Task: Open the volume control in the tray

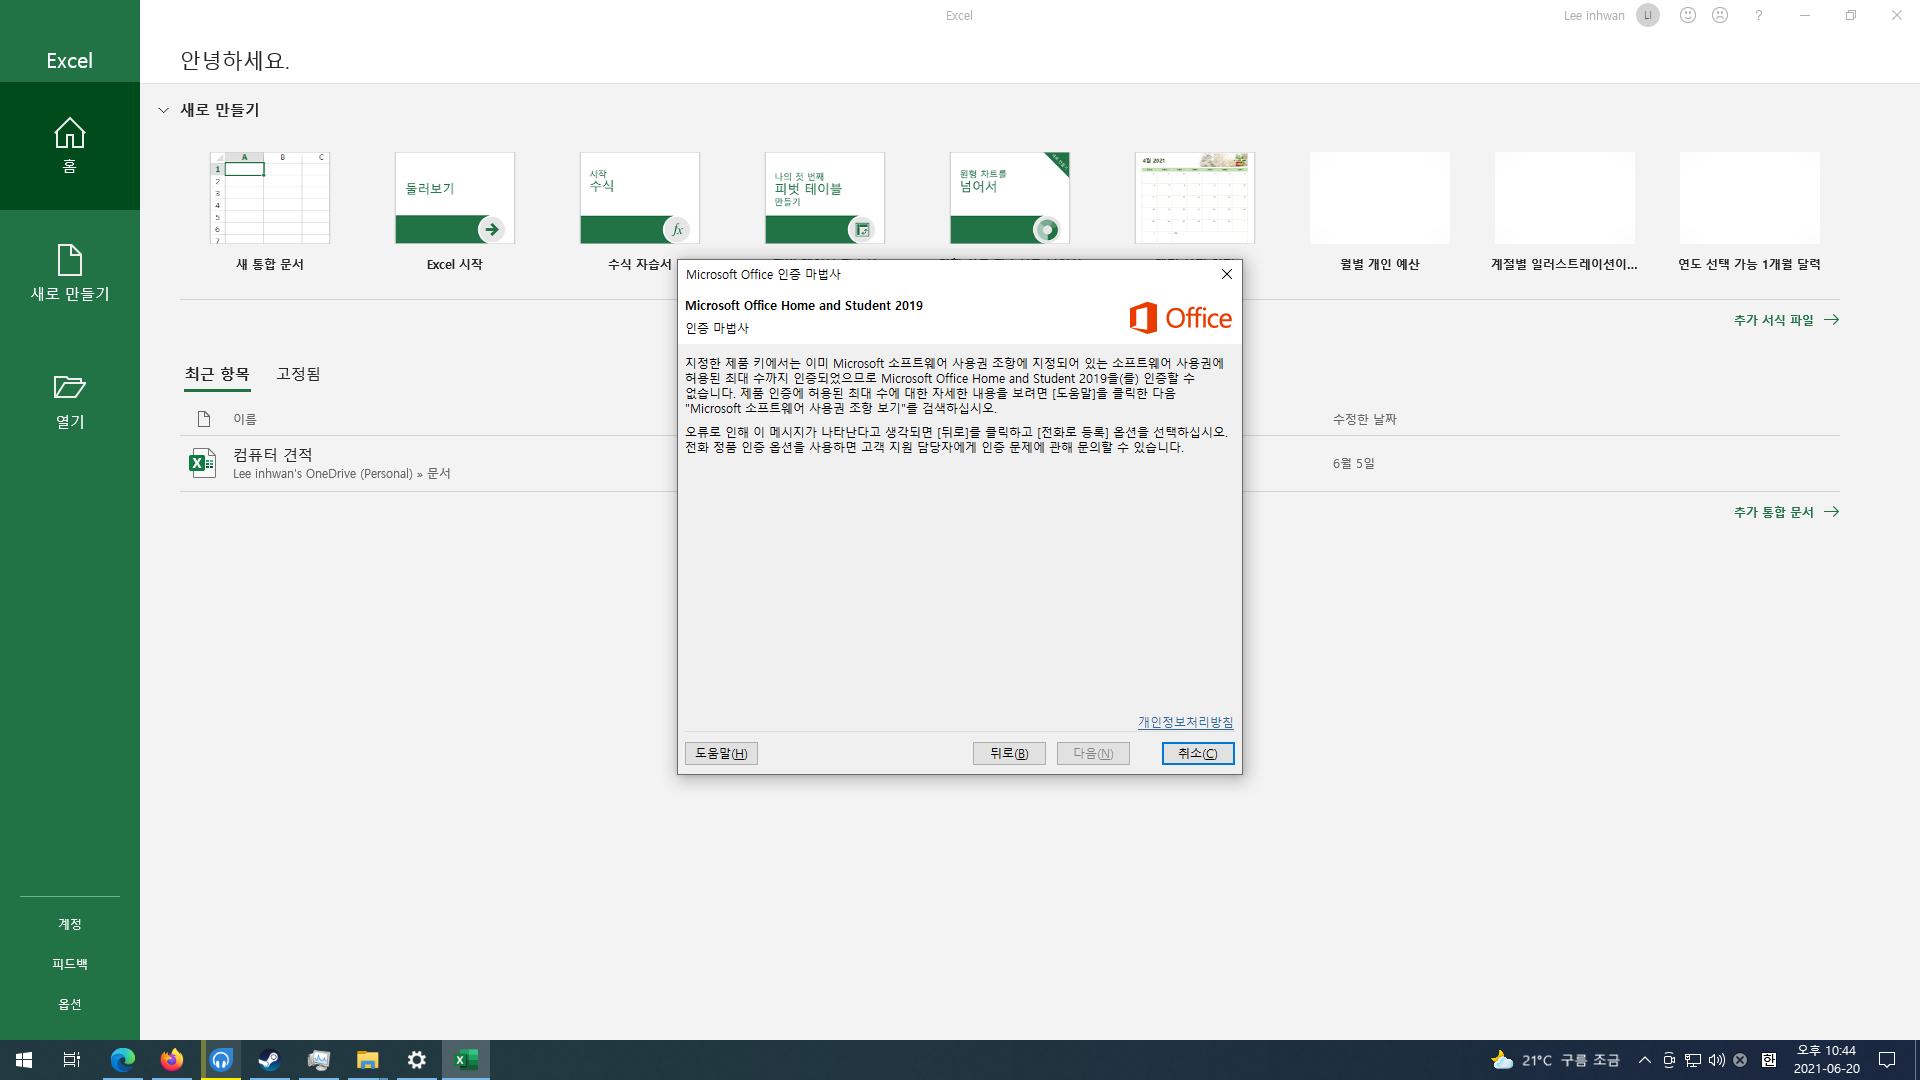Action: (x=1717, y=1060)
